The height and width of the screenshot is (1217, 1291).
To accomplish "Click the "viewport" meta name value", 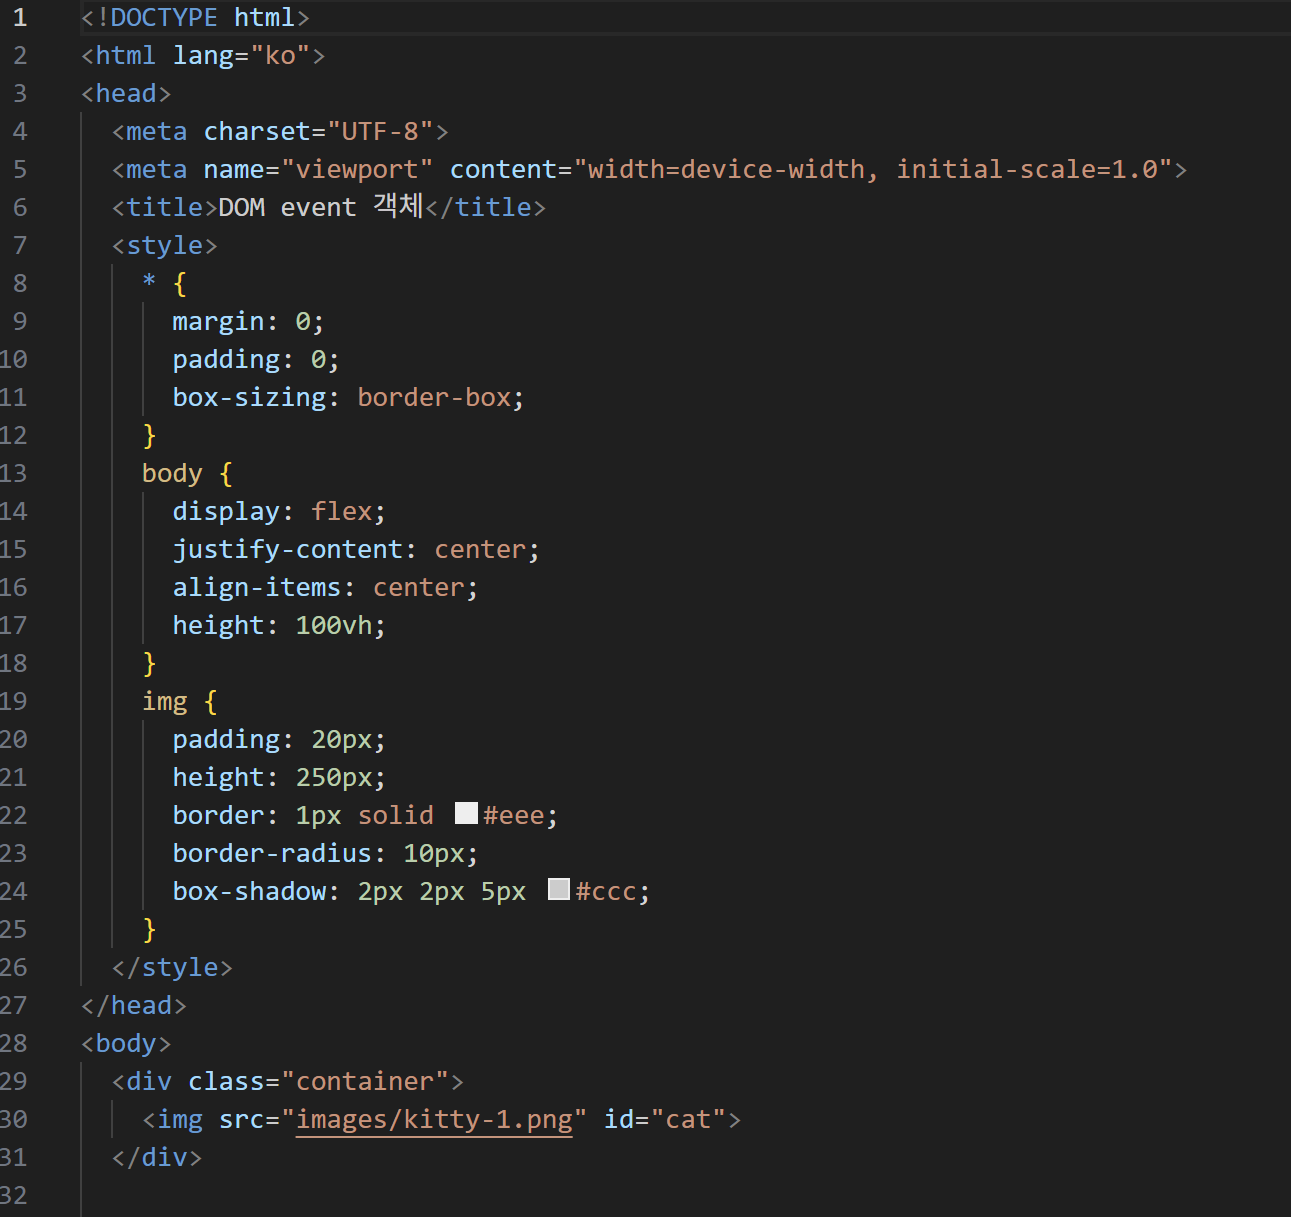I will [357, 169].
